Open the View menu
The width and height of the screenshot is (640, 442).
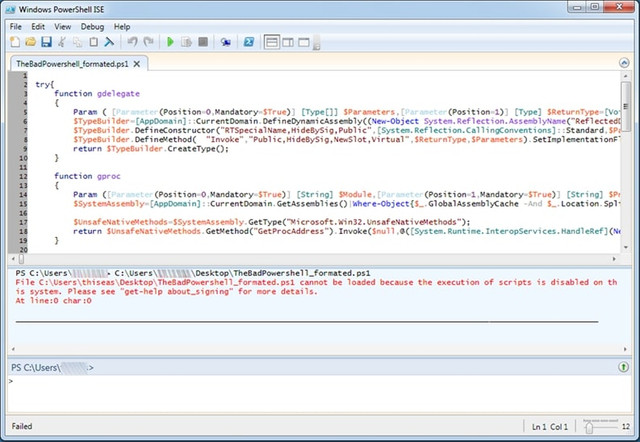63,25
